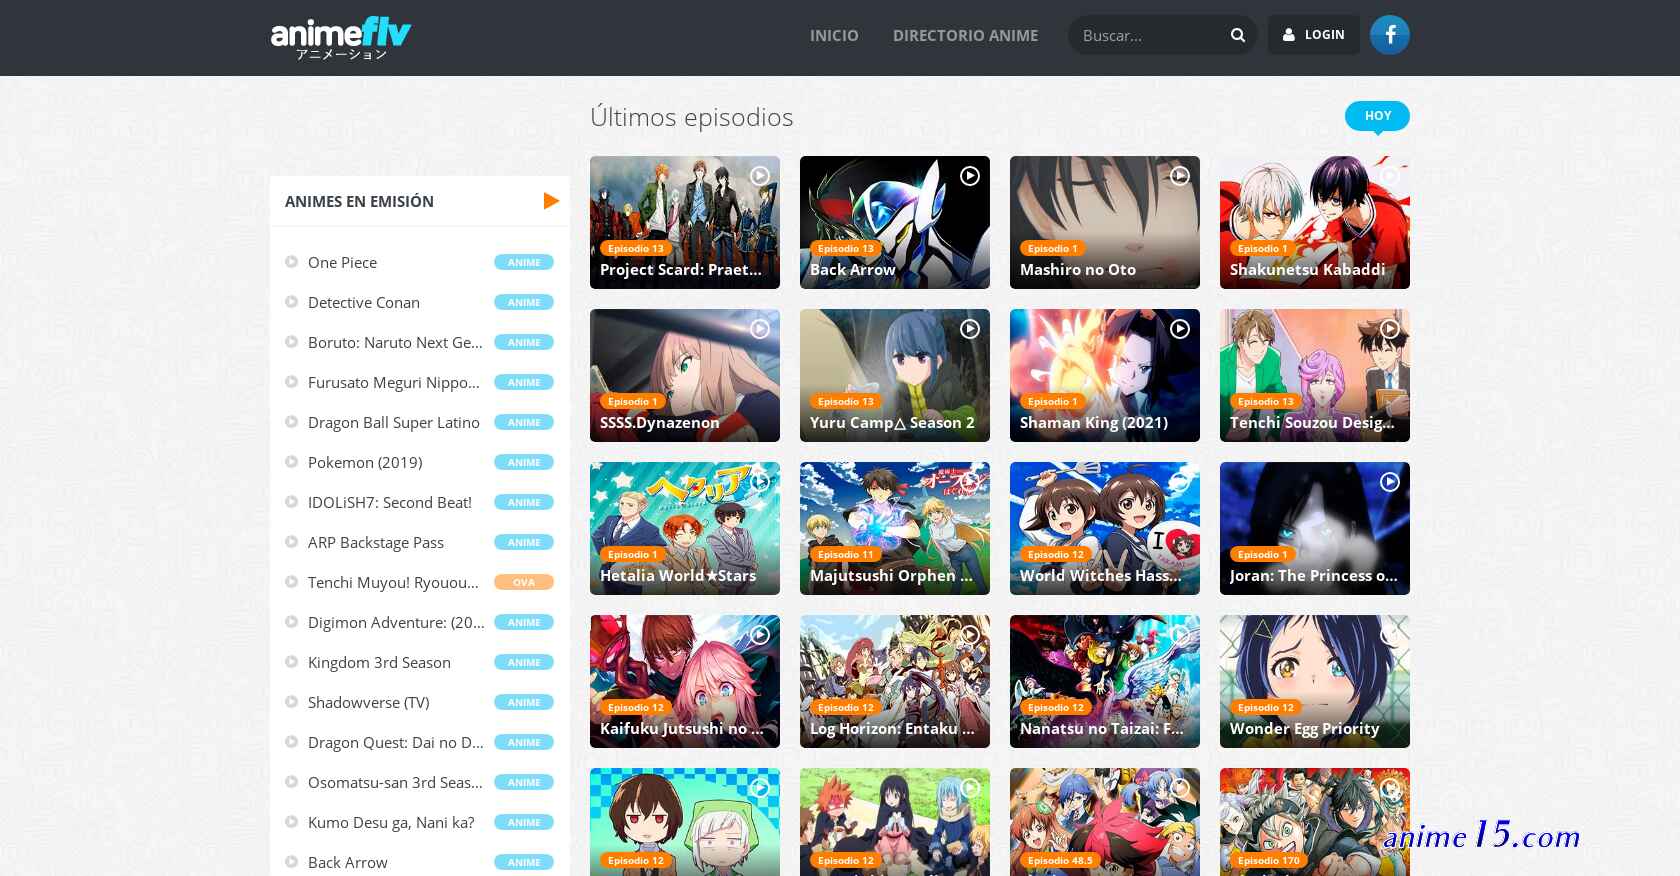This screenshot has width=1680, height=876.
Task: Click the 'Episodio 1' label on Mashiro no Oto
Action: [x=1052, y=248]
